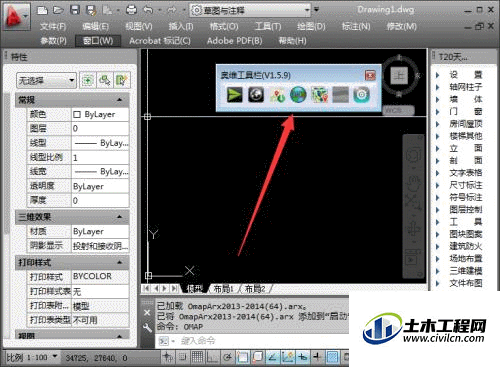Open the WCS dropdown below ViewCube
Image resolution: width=500 pixels, height=367 pixels.
398,110
